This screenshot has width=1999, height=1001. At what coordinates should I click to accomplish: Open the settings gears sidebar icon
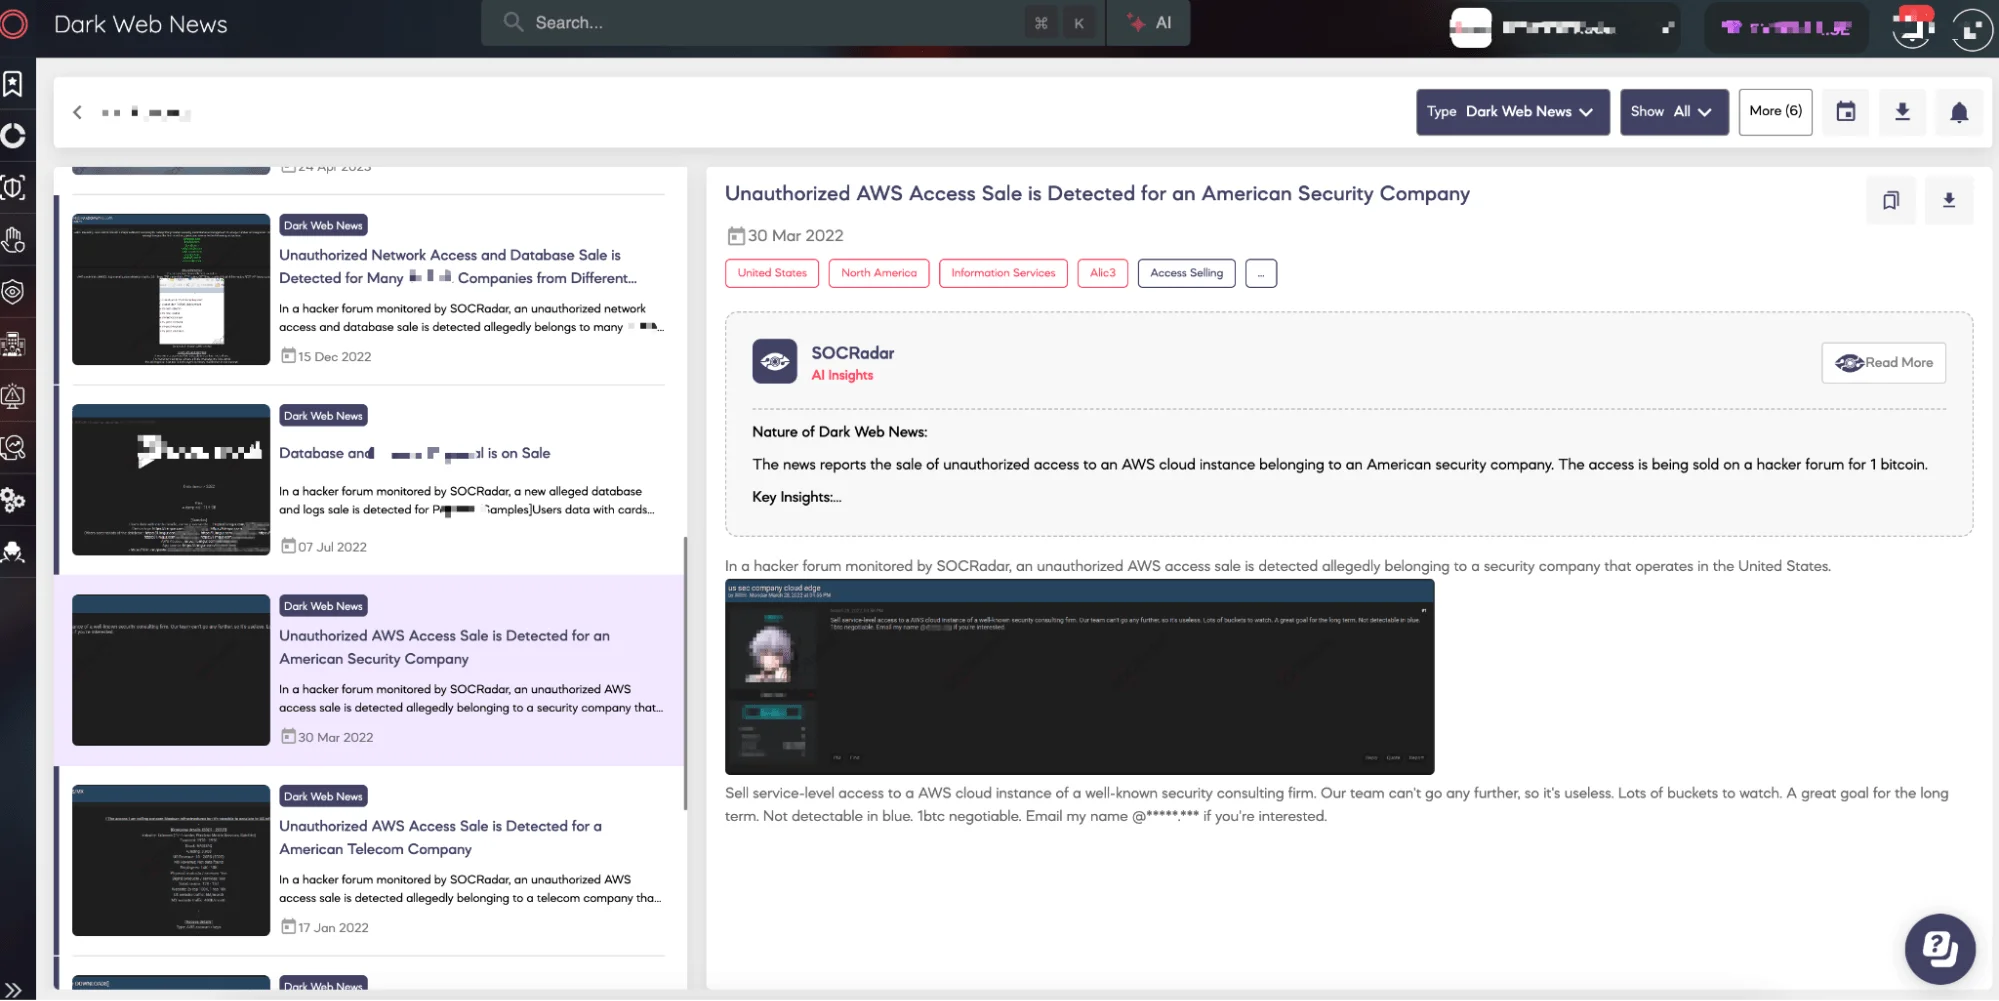[13, 500]
